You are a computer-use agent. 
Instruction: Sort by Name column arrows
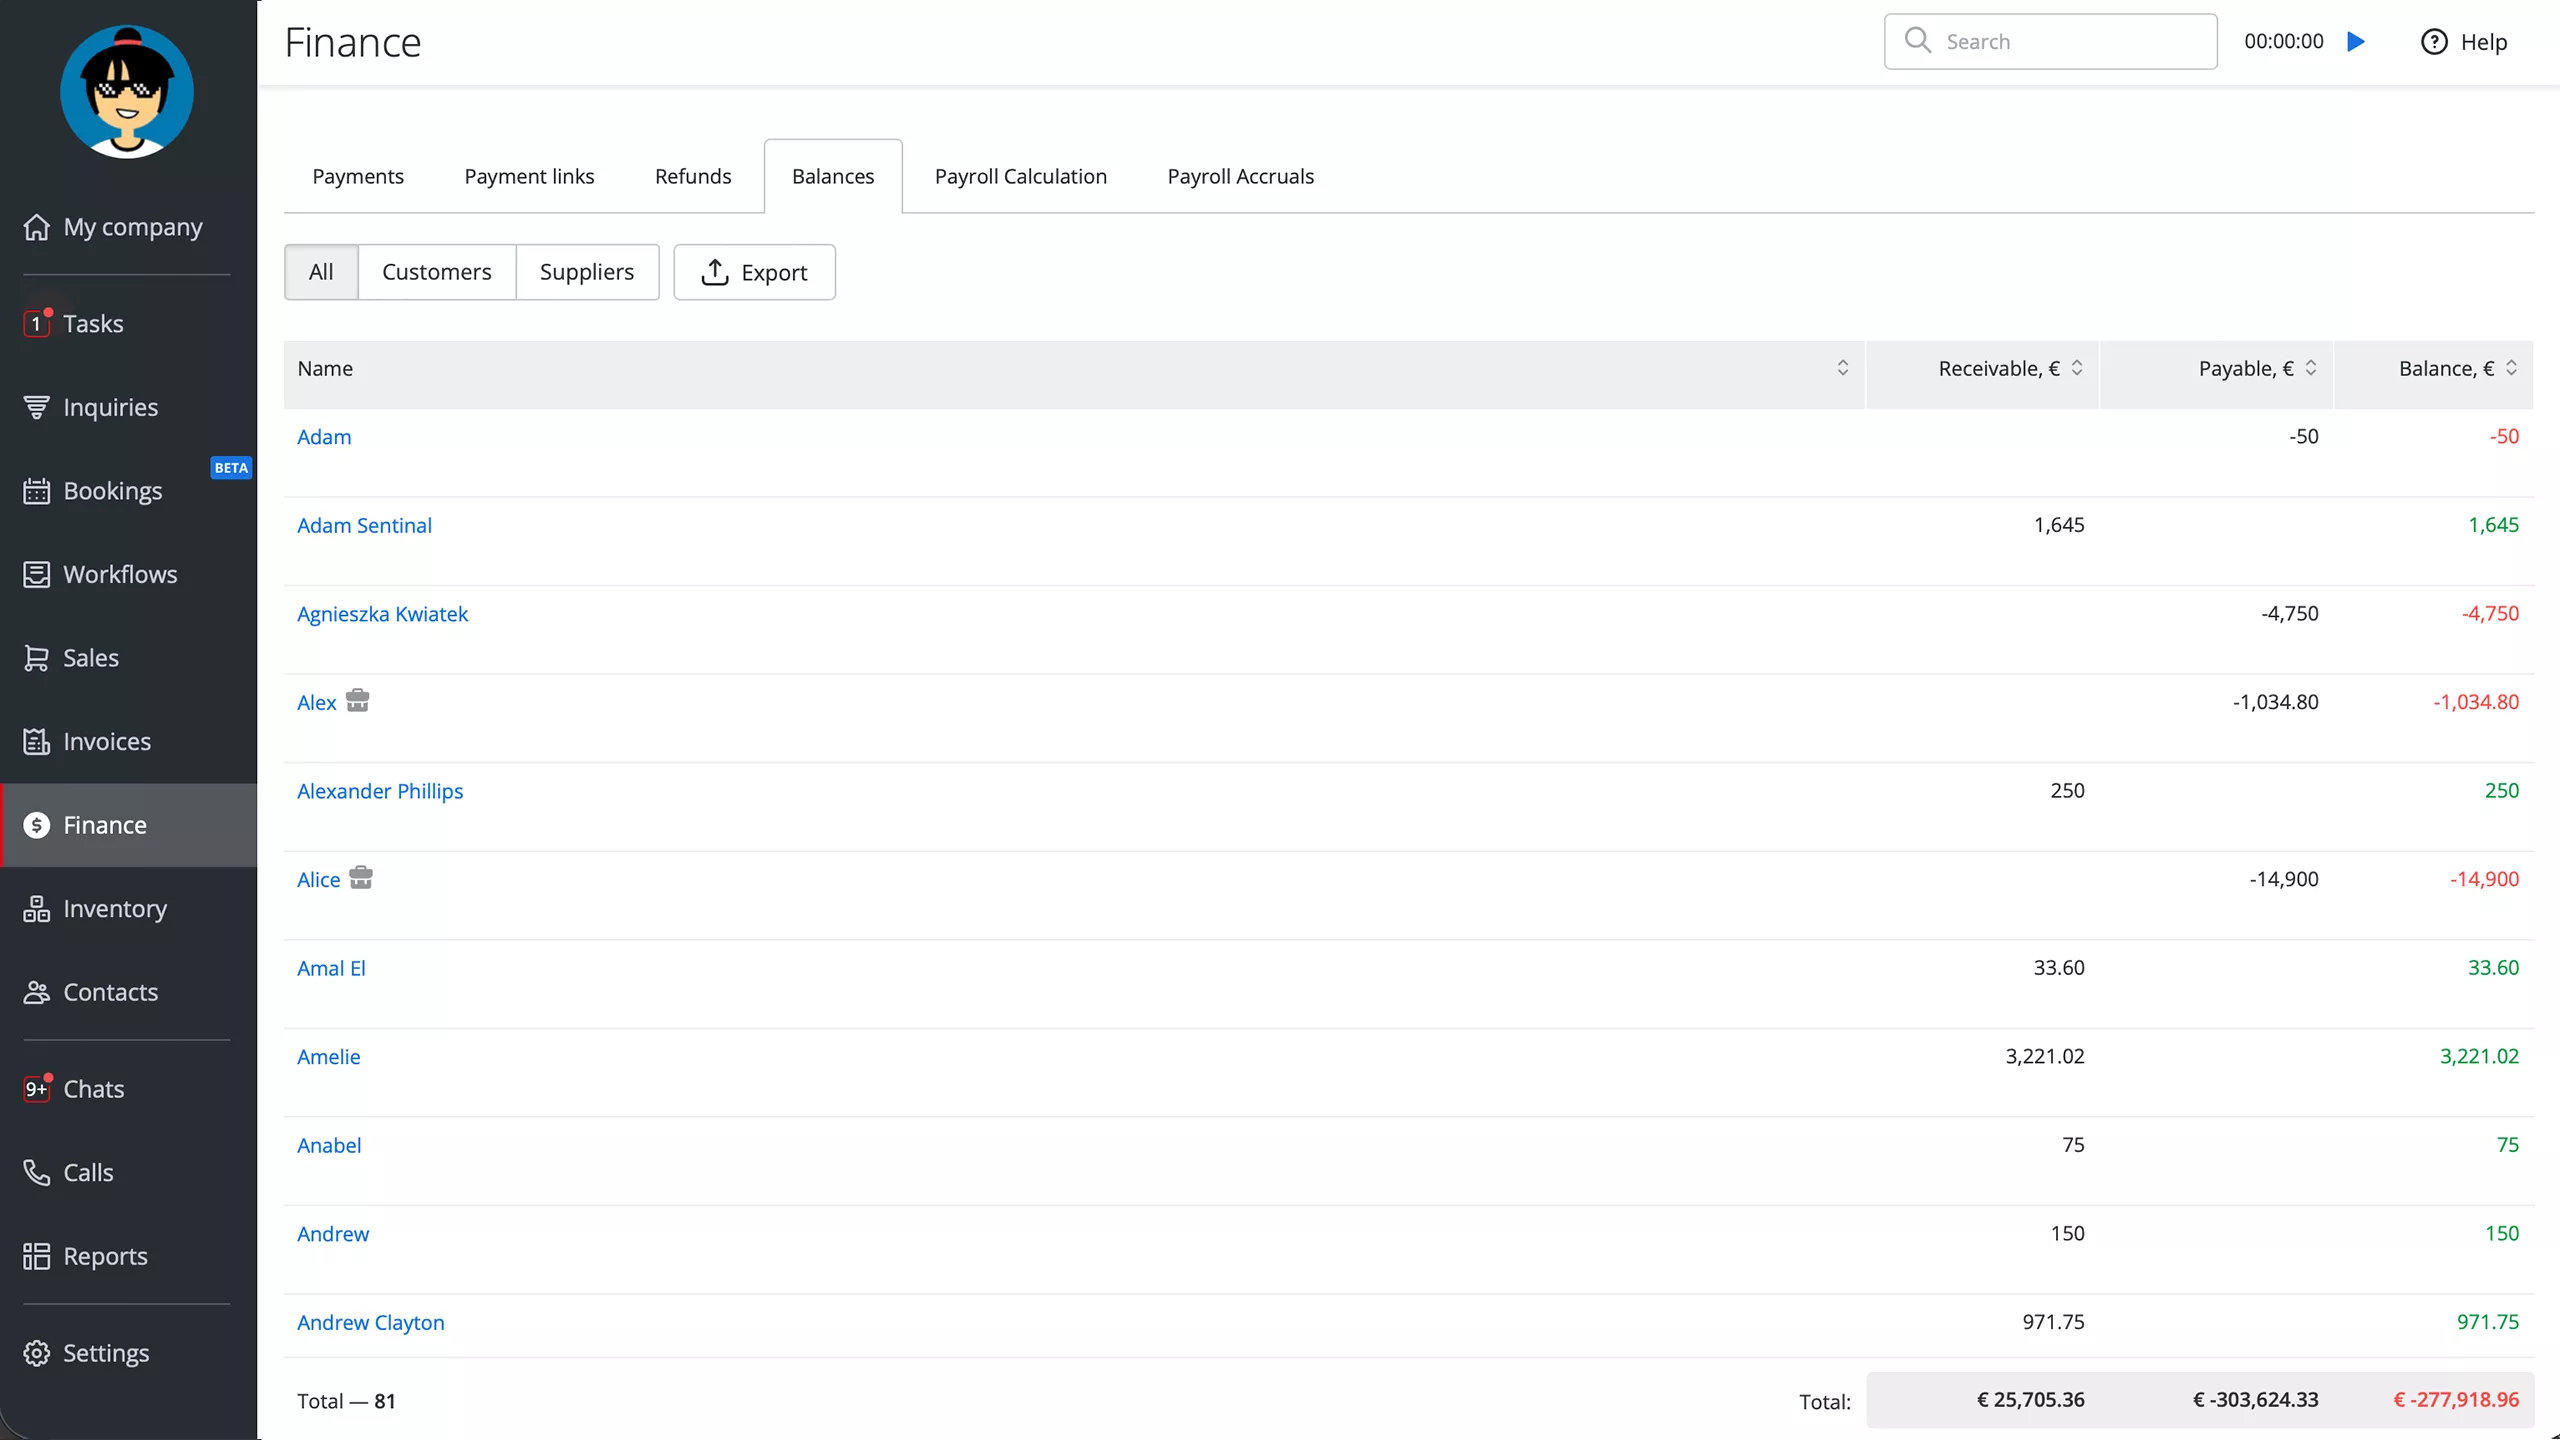[1842, 368]
